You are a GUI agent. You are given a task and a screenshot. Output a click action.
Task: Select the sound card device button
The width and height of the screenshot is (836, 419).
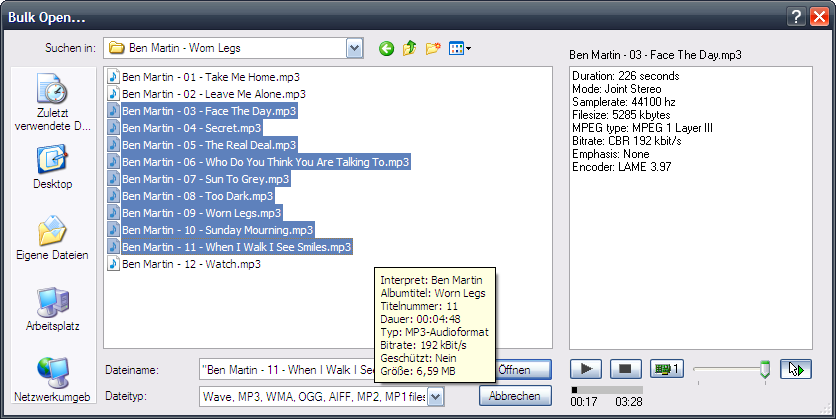coord(666,369)
